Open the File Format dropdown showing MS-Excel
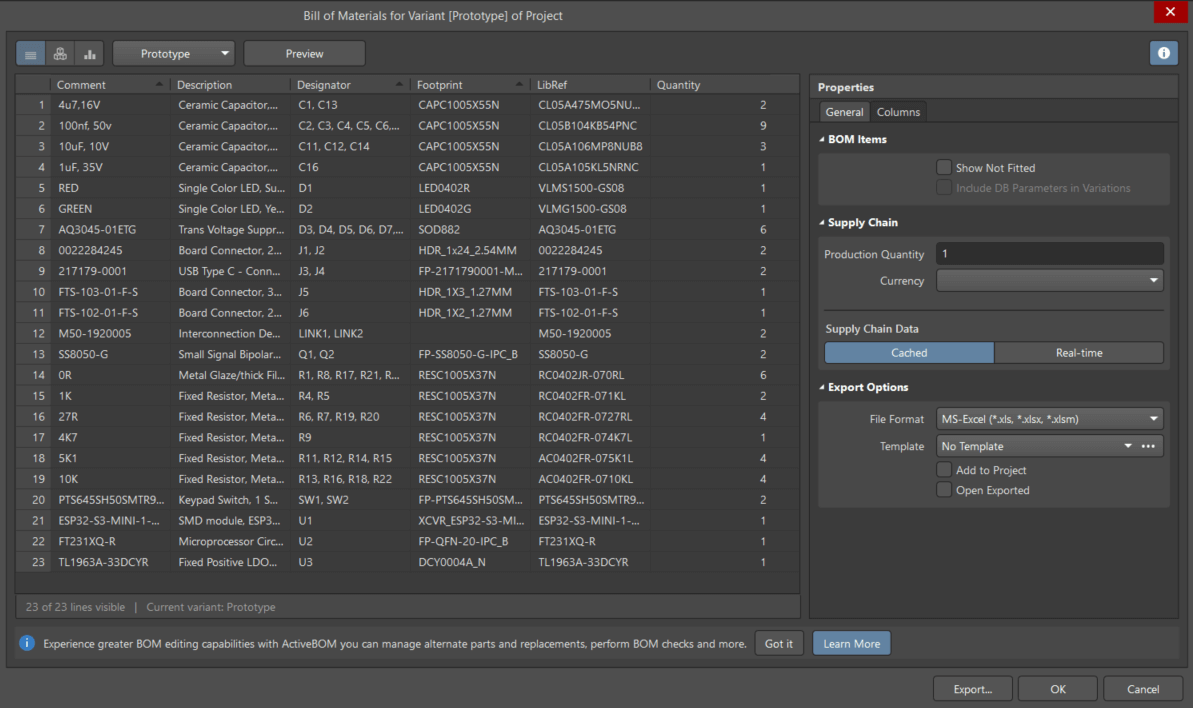This screenshot has height=708, width=1193. [x=1049, y=418]
